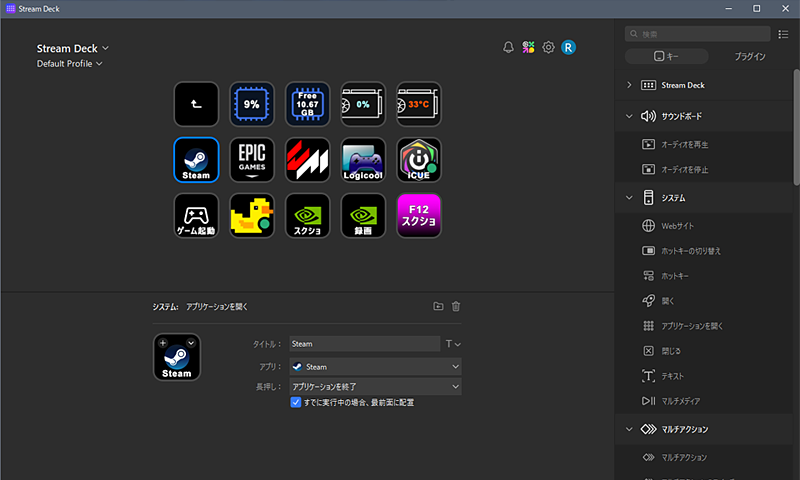Open the 長押し action dropdown
The width and height of the screenshot is (800, 480).
point(375,386)
